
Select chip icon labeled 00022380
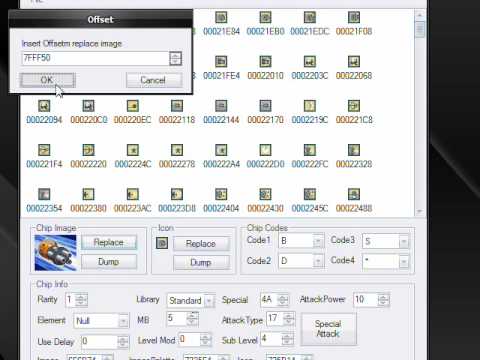88,194
